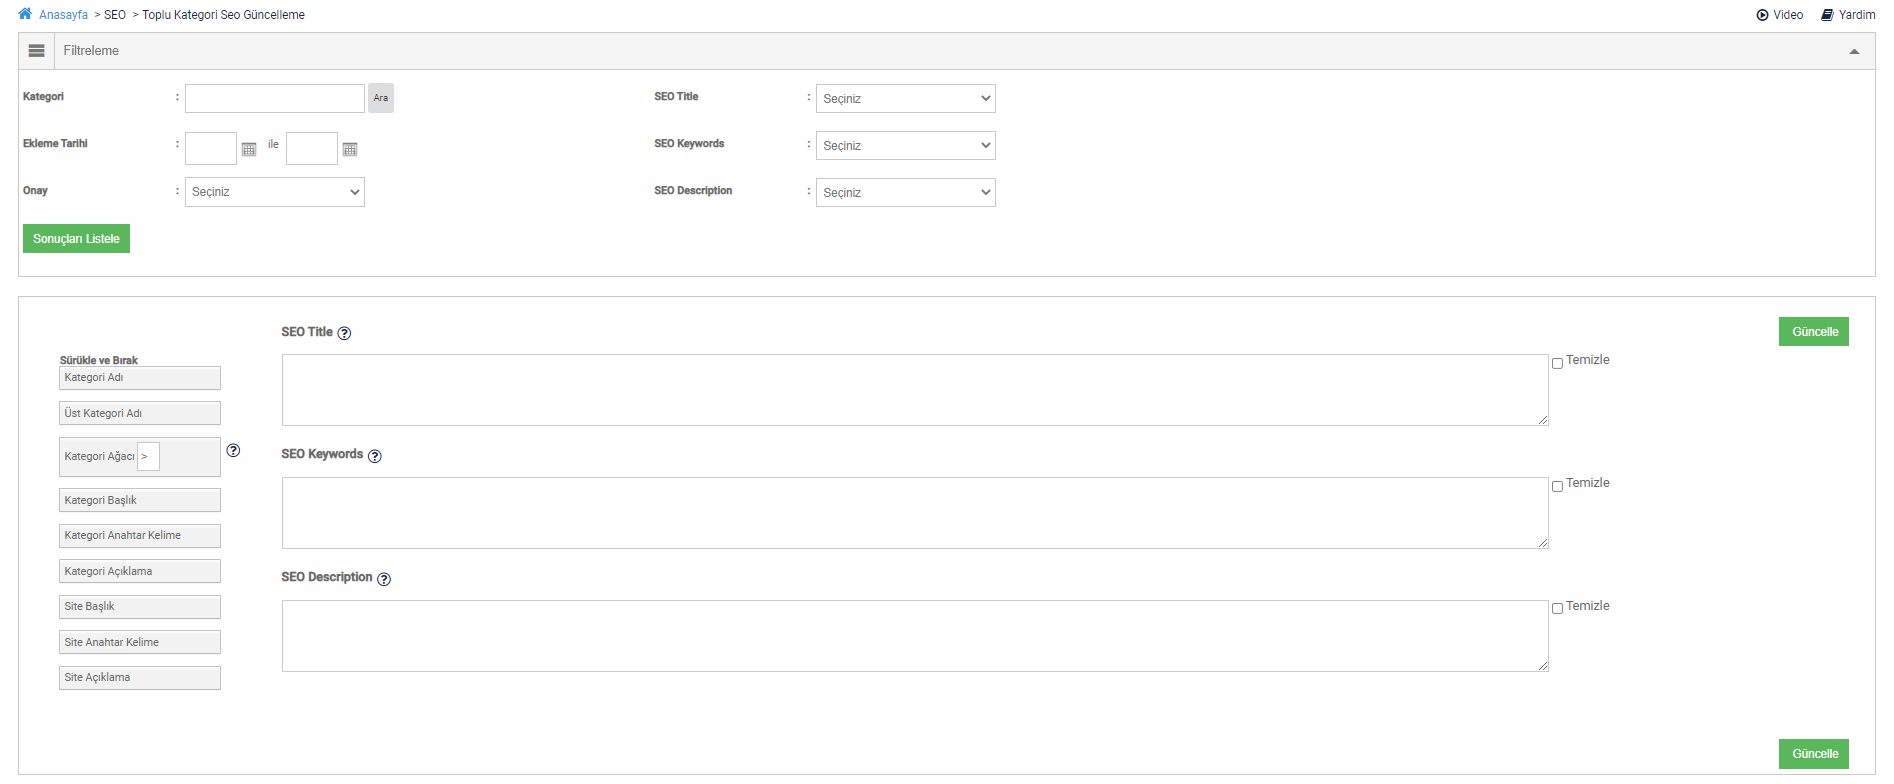1894x784 pixels.
Task: Click the help icon next to SEO Description
Action: 384,579
